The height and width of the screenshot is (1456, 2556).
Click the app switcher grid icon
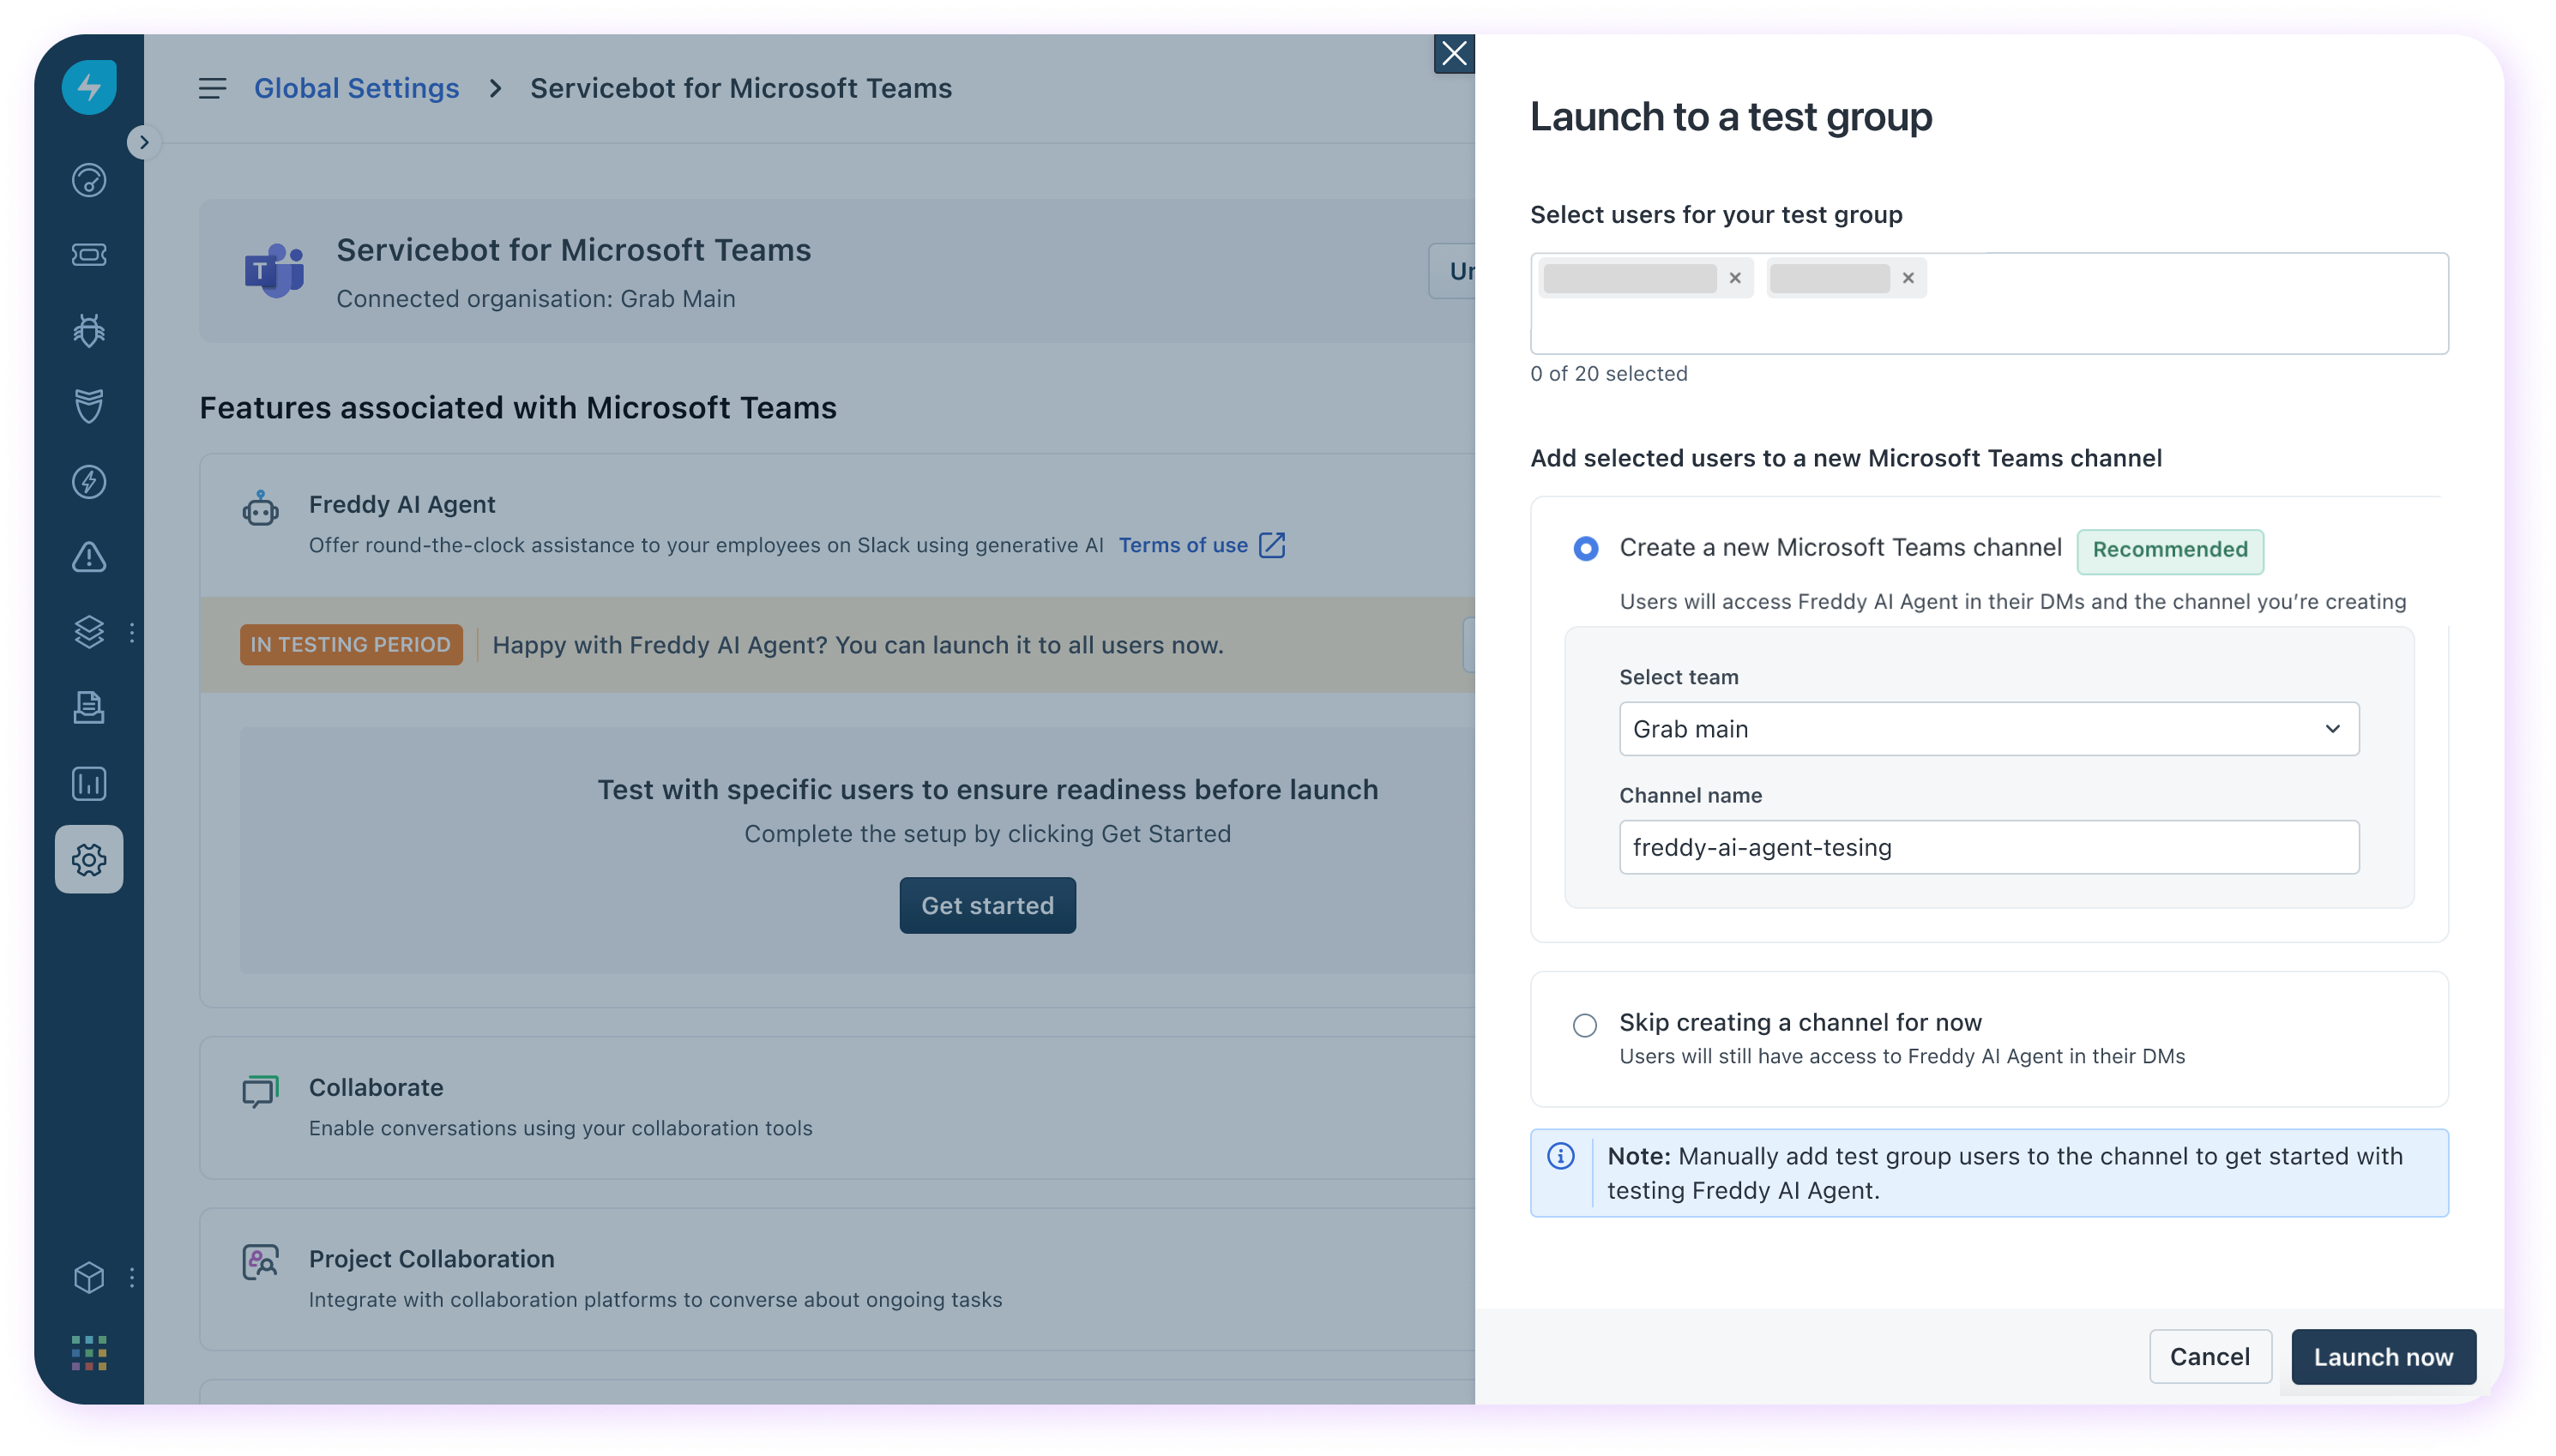click(x=89, y=1352)
